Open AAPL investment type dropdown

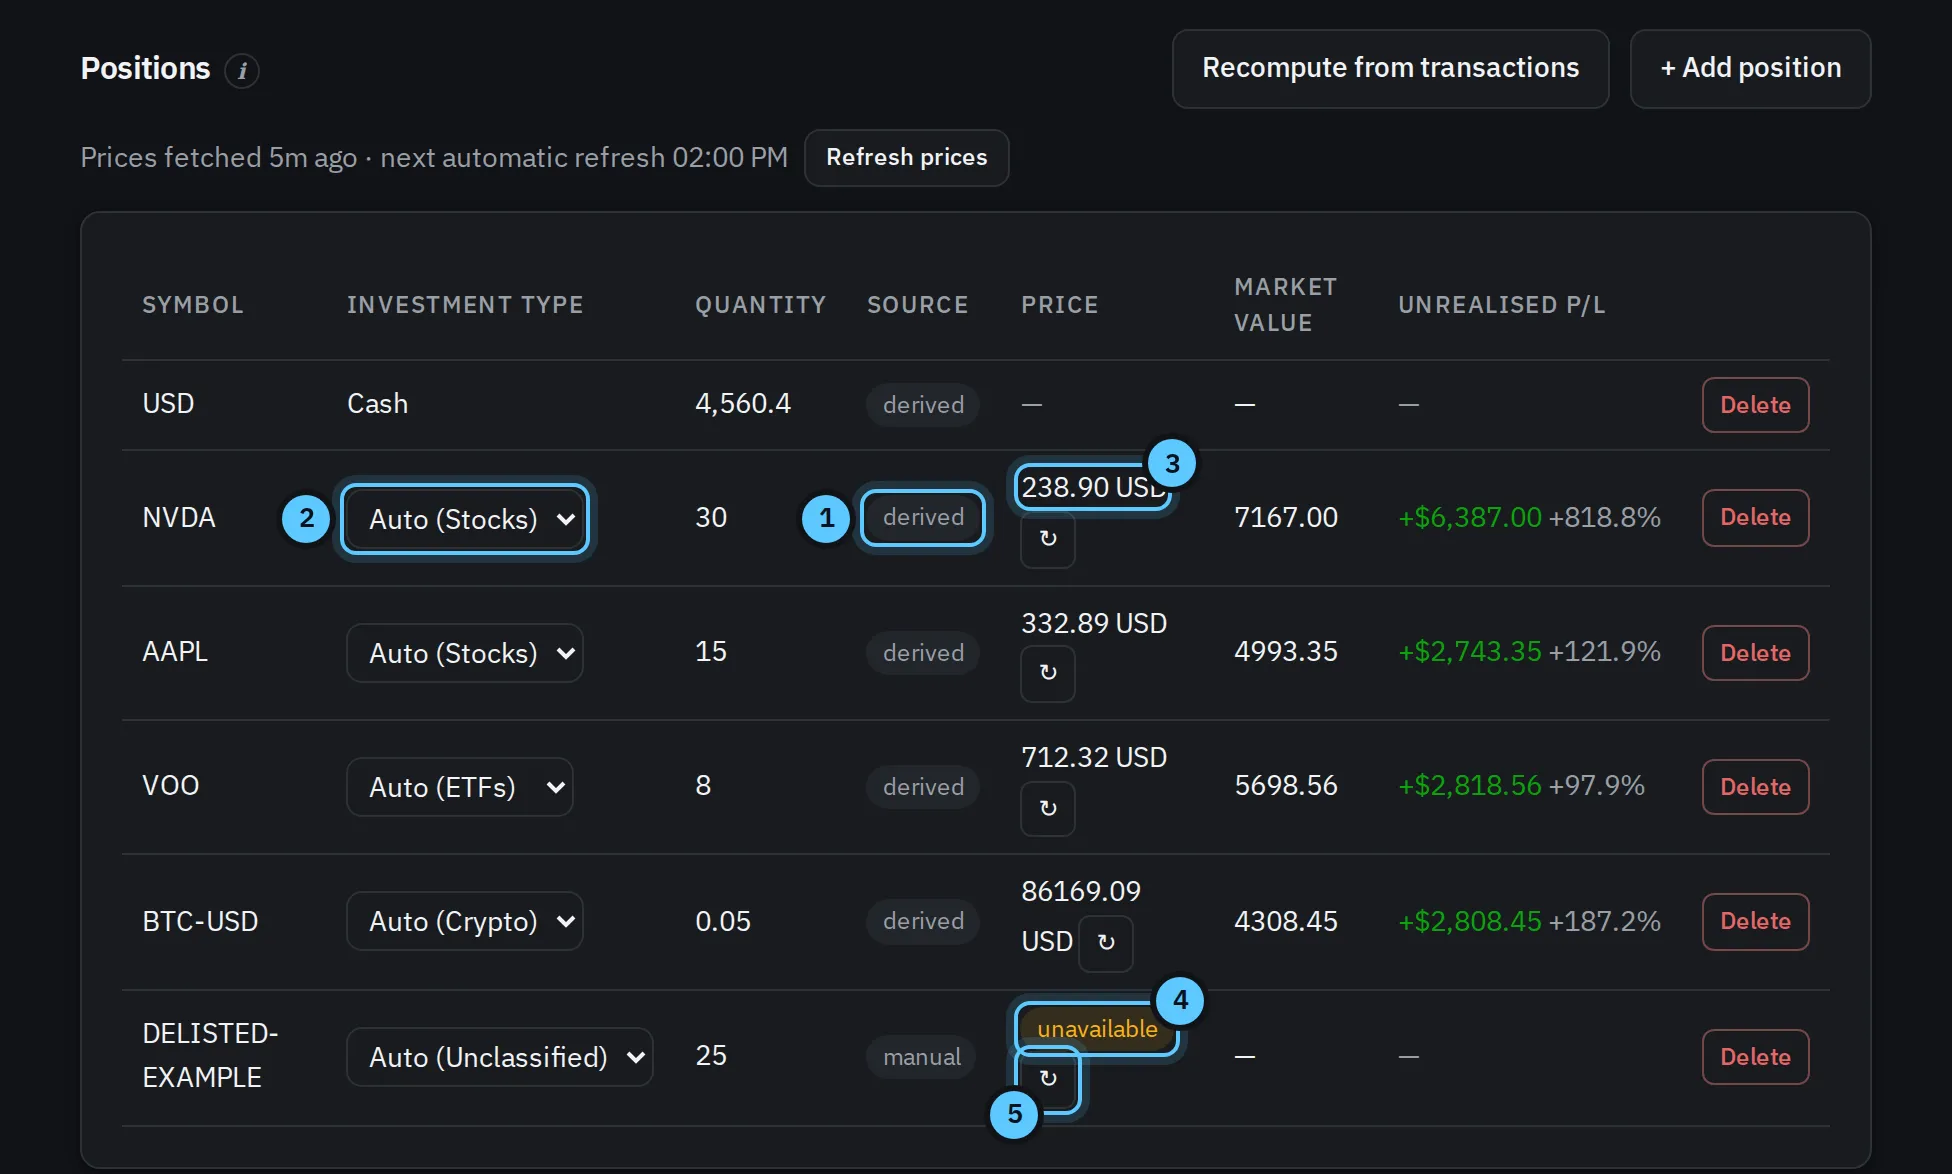(x=465, y=653)
